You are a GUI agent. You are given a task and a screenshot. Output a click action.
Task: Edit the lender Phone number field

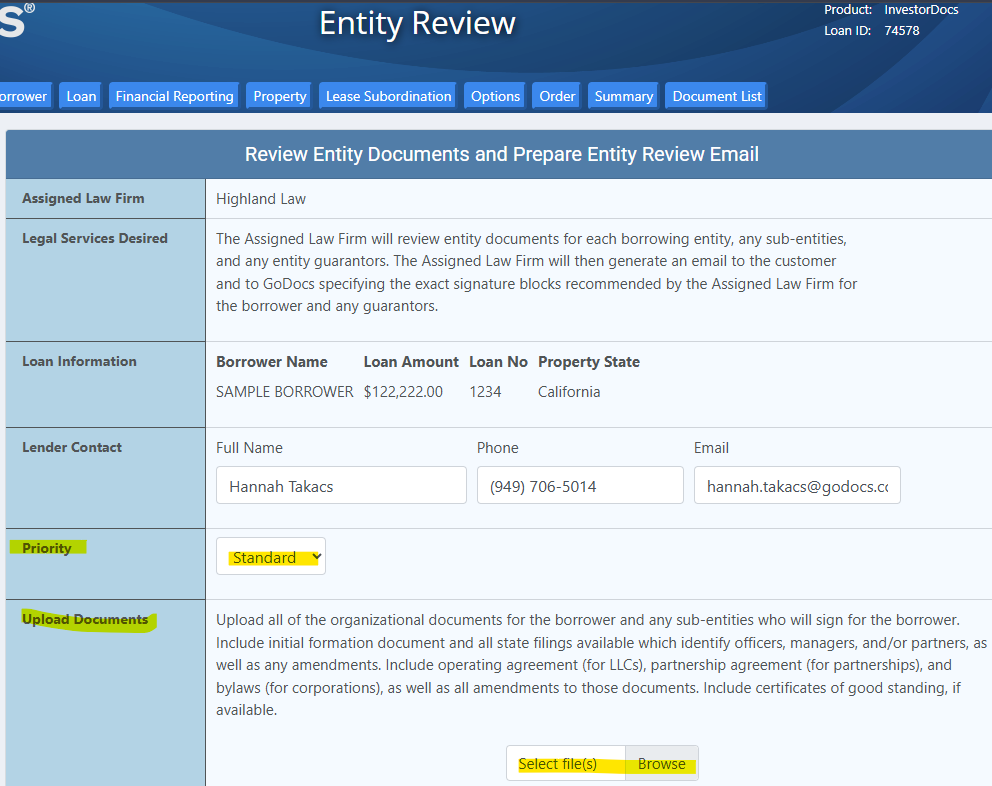coord(580,485)
